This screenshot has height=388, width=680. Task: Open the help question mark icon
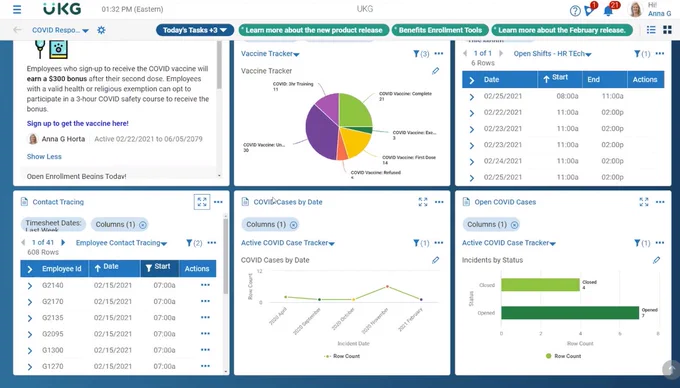click(575, 11)
